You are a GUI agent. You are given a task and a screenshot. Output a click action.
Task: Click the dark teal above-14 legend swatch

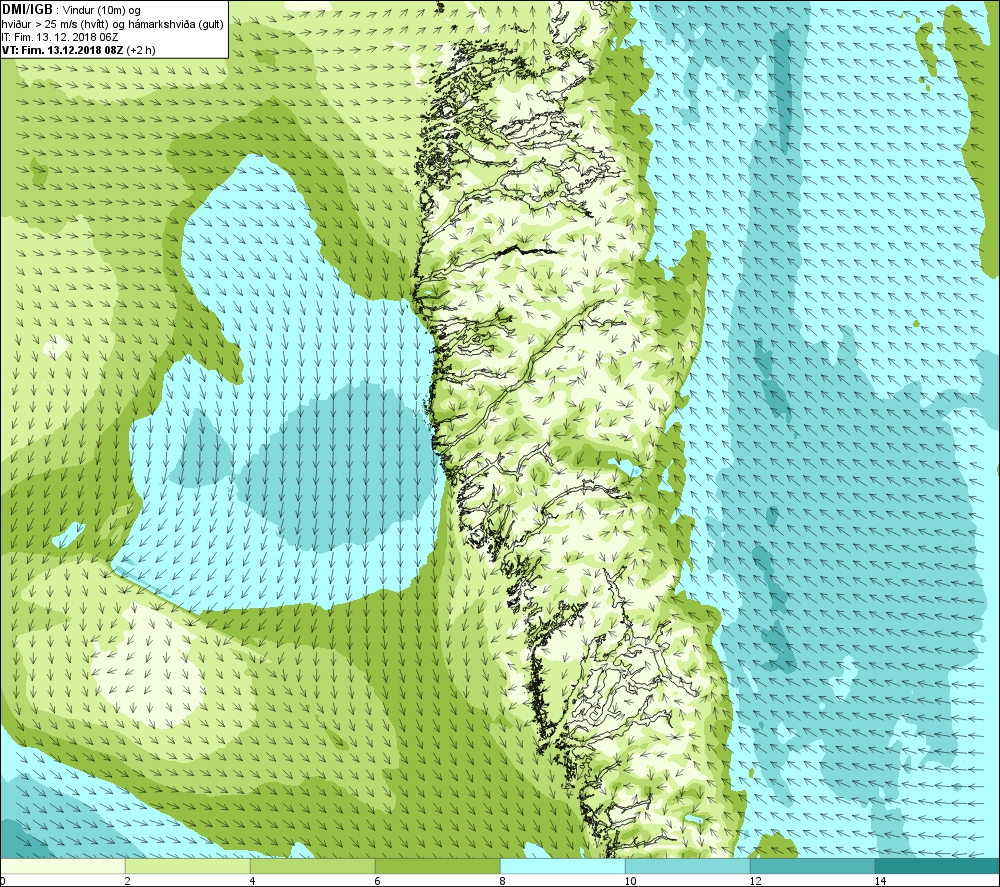937,866
